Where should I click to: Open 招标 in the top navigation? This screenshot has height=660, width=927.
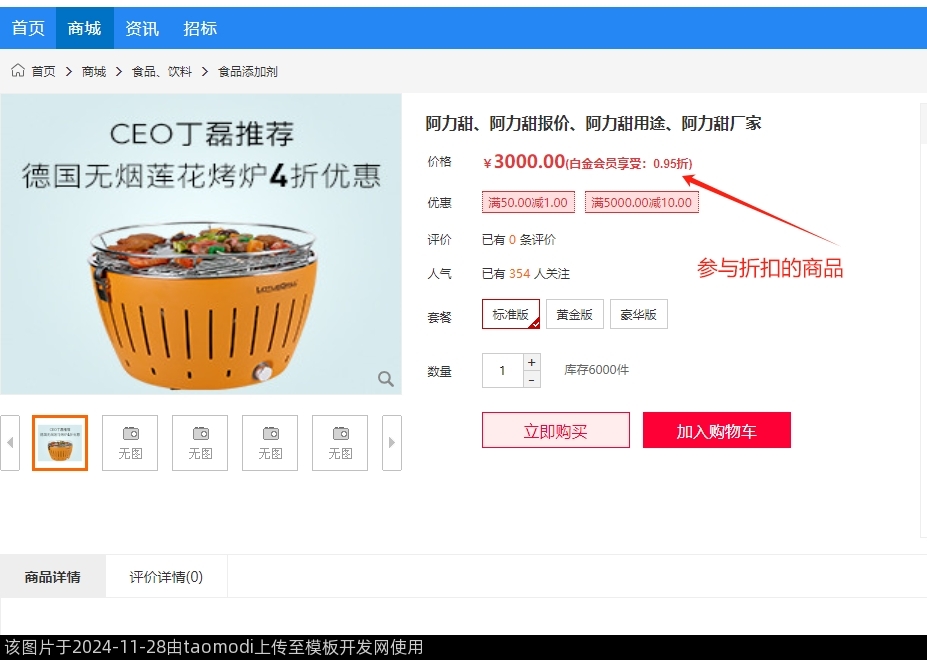click(x=200, y=28)
